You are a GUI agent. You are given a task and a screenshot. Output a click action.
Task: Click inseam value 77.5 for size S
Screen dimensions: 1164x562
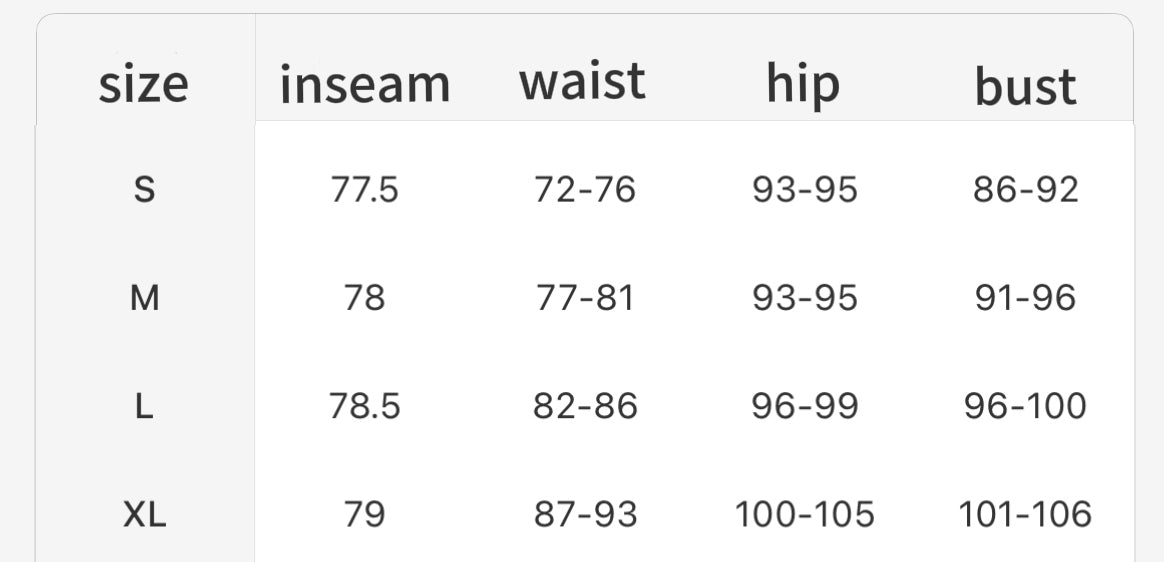click(365, 189)
